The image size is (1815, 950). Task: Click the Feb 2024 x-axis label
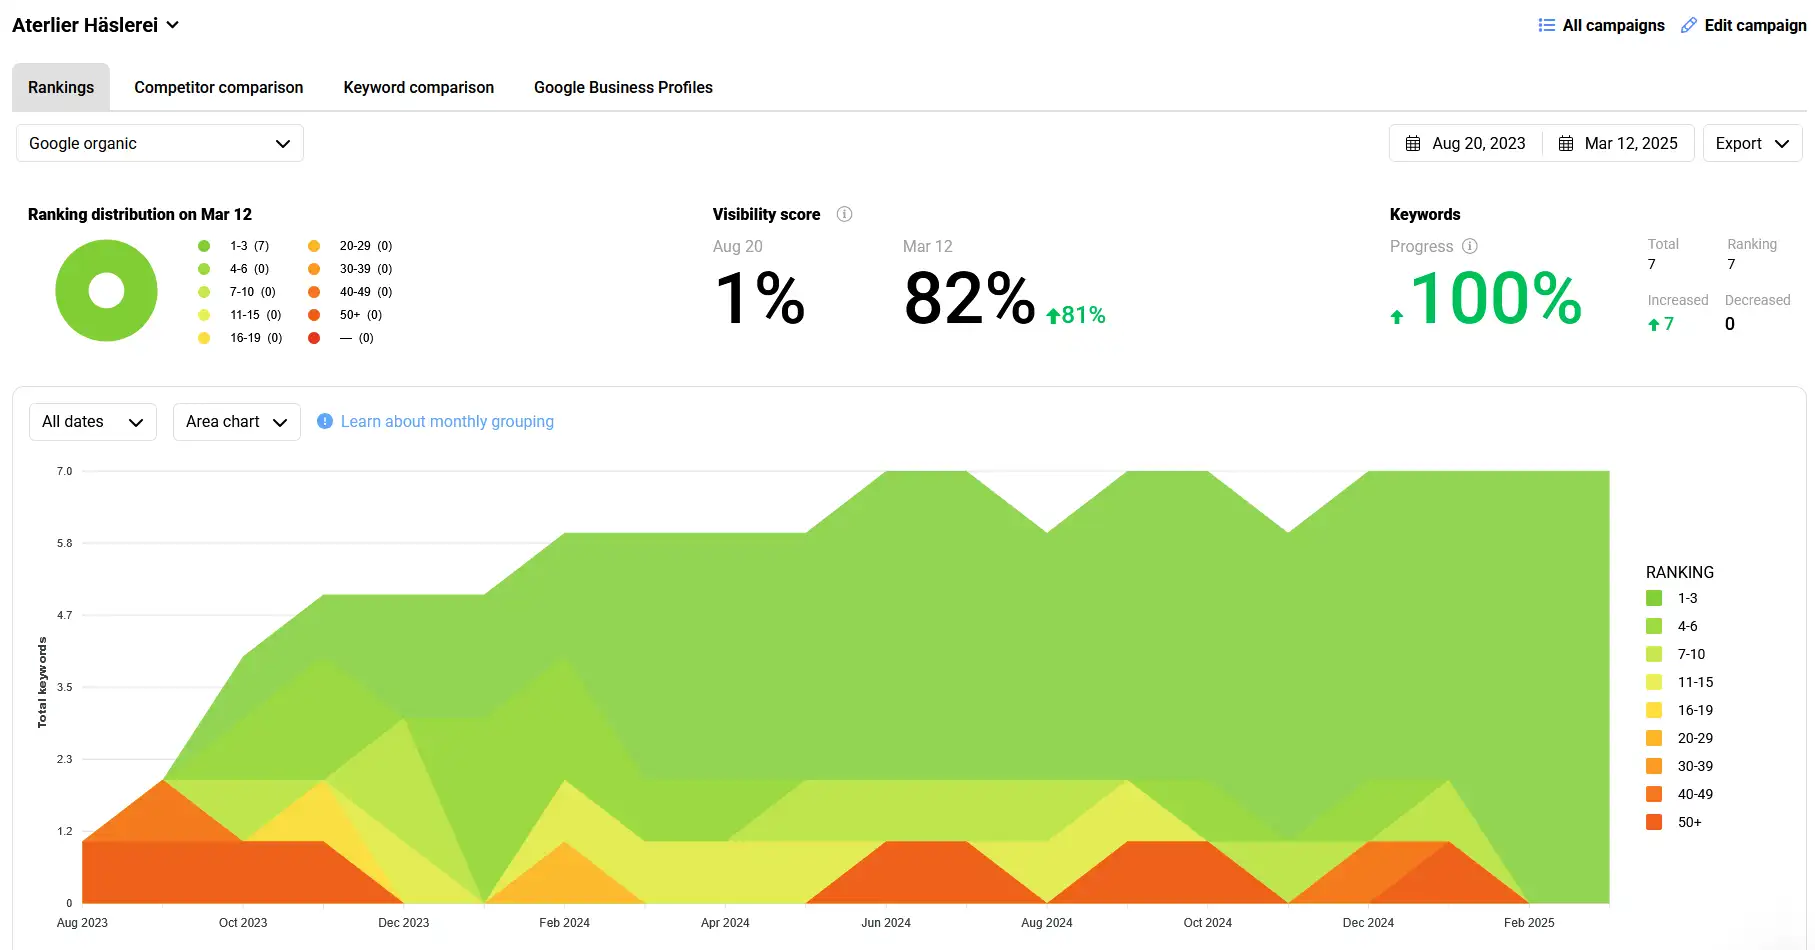[x=564, y=923]
